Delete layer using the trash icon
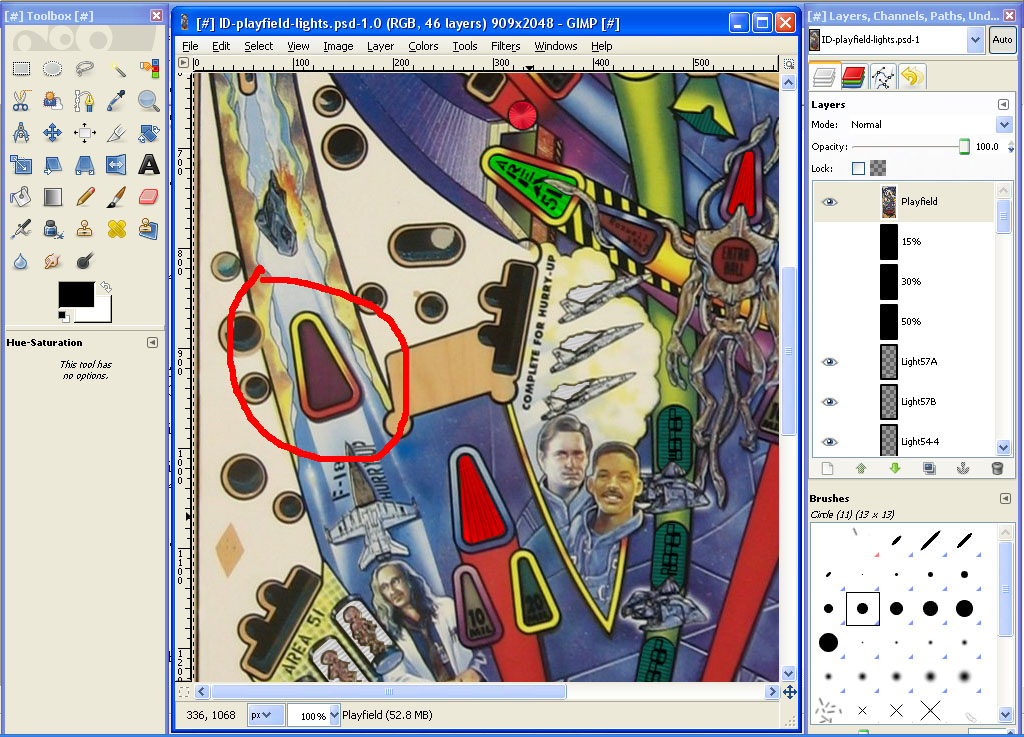Image resolution: width=1024 pixels, height=737 pixels. click(x=996, y=468)
